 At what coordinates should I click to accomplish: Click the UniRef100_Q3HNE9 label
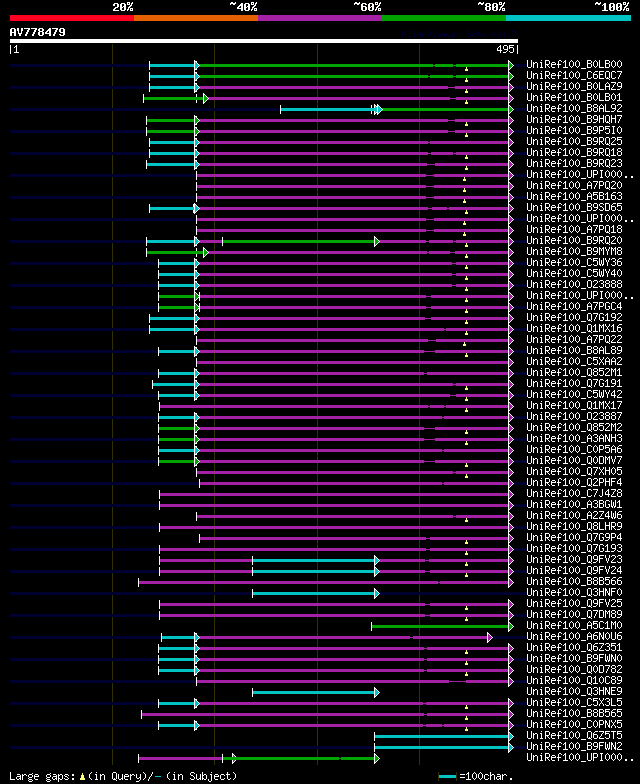pos(574,692)
